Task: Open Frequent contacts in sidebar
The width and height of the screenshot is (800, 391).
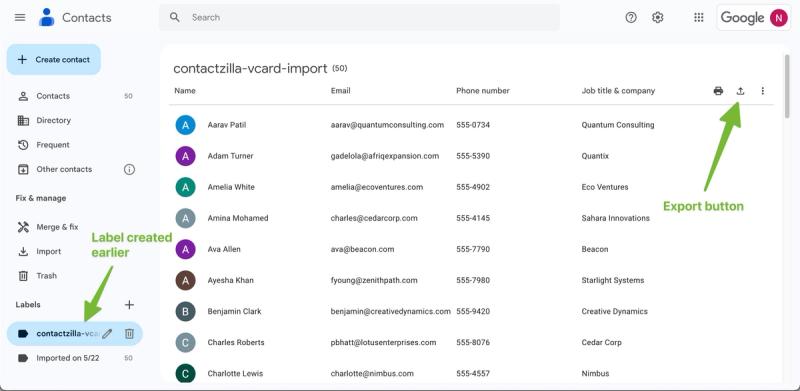Action: [x=74, y=145]
